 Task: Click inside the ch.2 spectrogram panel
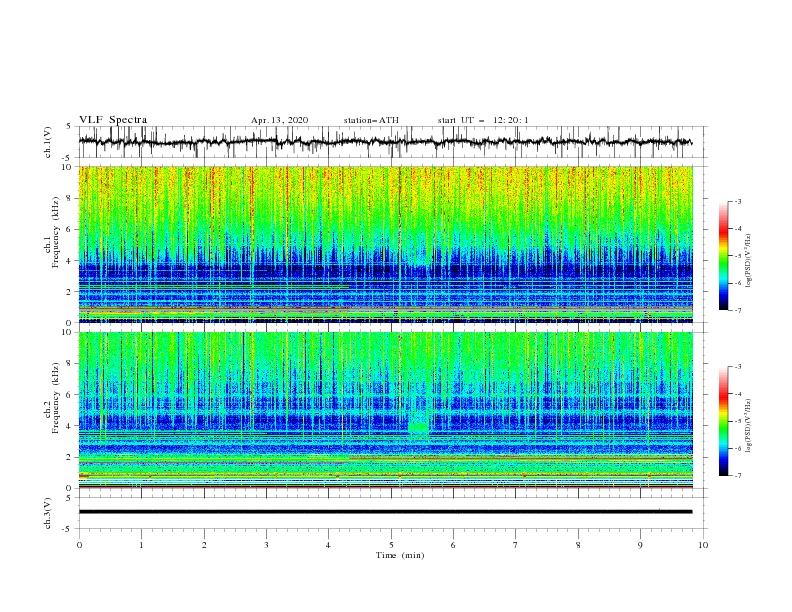point(385,410)
